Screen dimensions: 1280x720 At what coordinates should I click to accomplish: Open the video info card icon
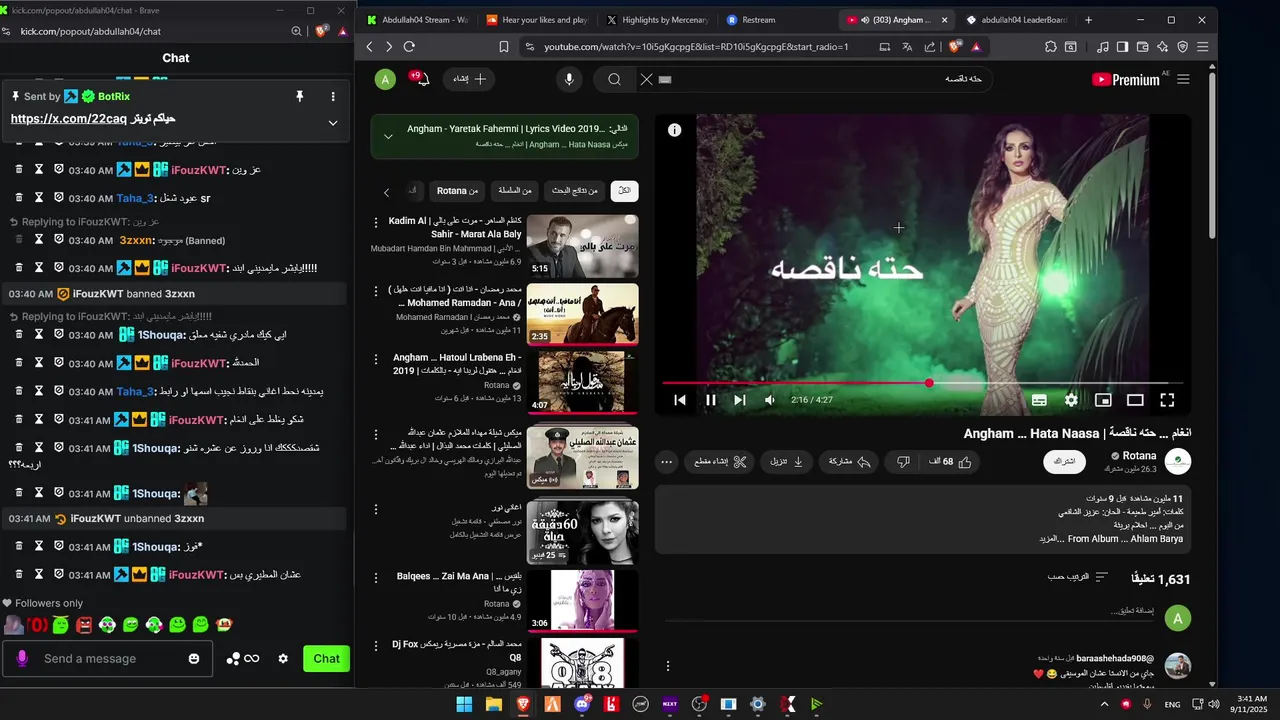675,130
